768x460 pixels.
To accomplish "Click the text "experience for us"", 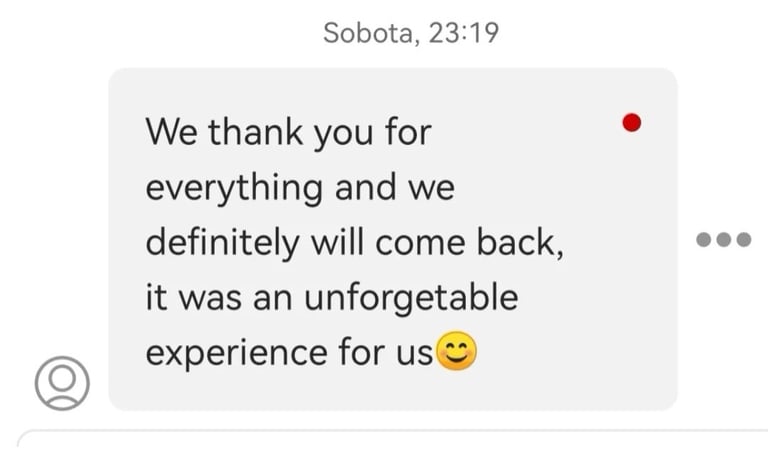I will coord(290,352).
